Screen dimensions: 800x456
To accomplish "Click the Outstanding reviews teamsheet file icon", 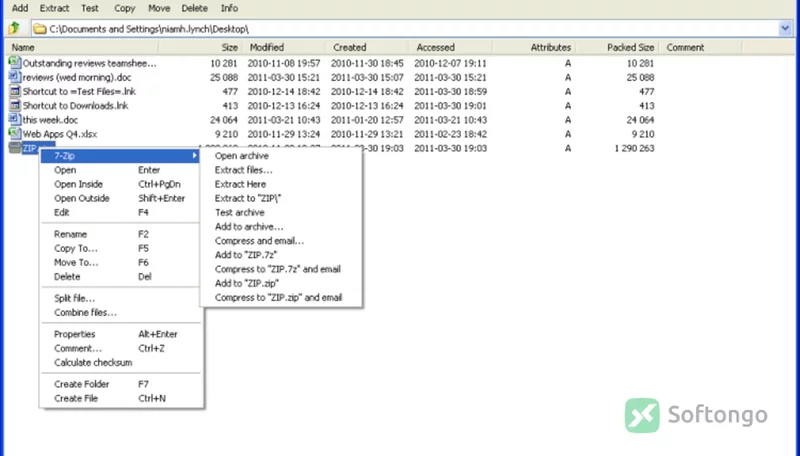I will [x=15, y=63].
